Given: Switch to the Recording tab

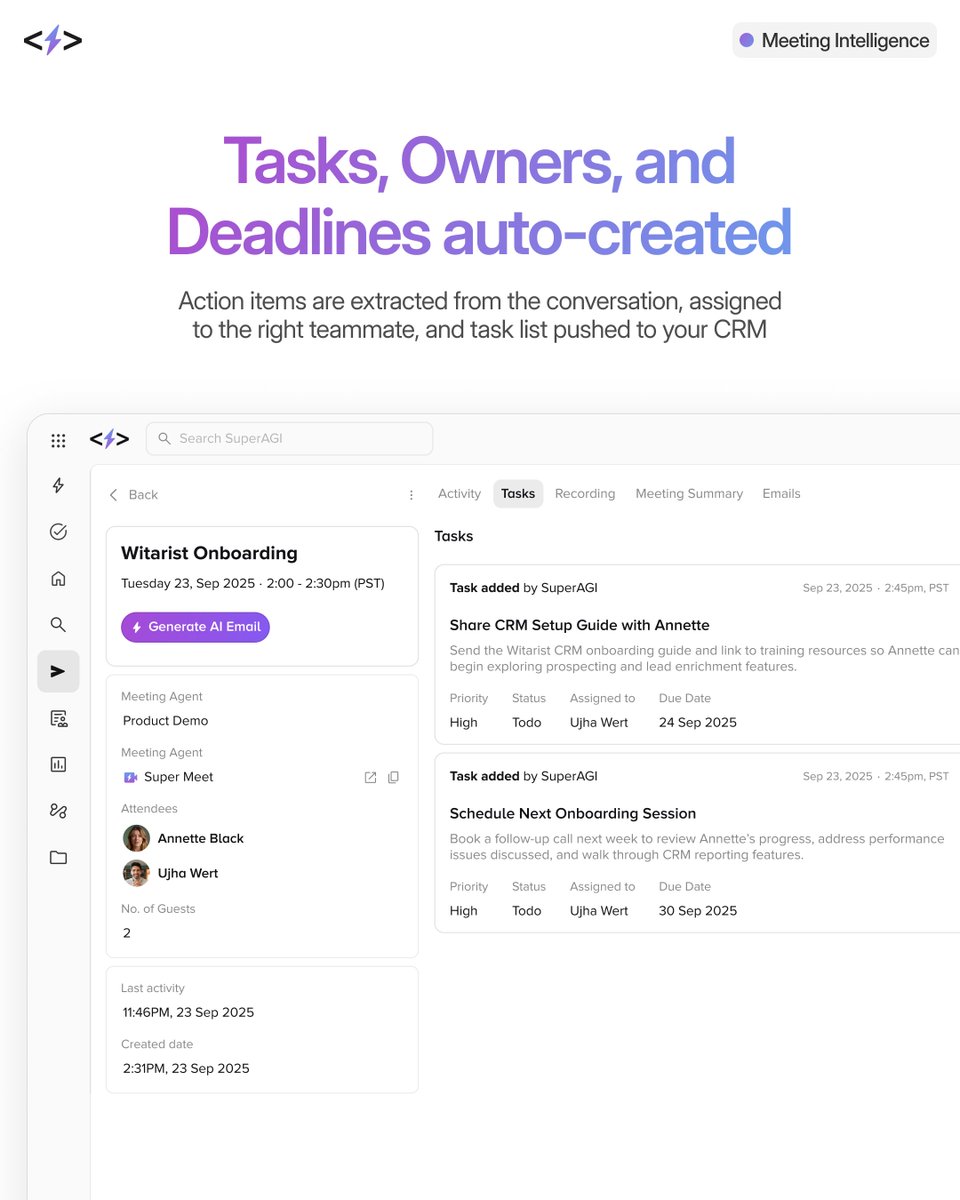Looking at the screenshot, I should click(x=585, y=494).
